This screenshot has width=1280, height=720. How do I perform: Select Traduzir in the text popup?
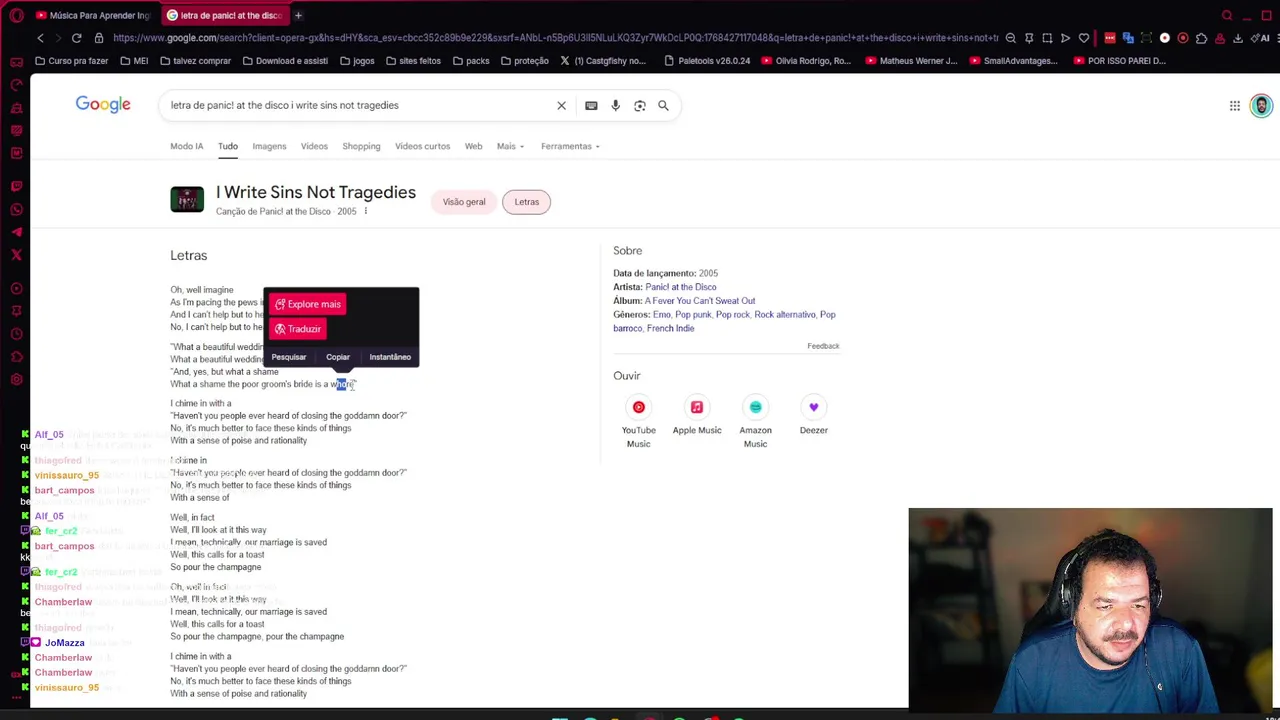click(298, 329)
